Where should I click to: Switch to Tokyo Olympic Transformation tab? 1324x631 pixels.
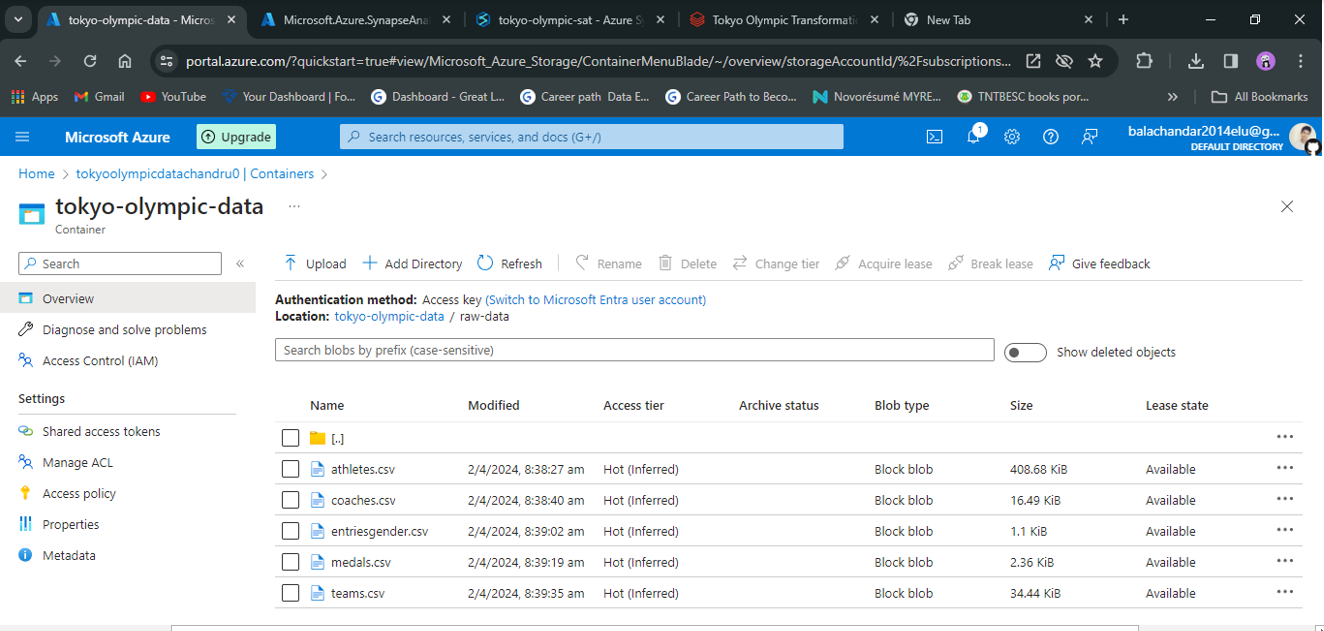click(784, 19)
